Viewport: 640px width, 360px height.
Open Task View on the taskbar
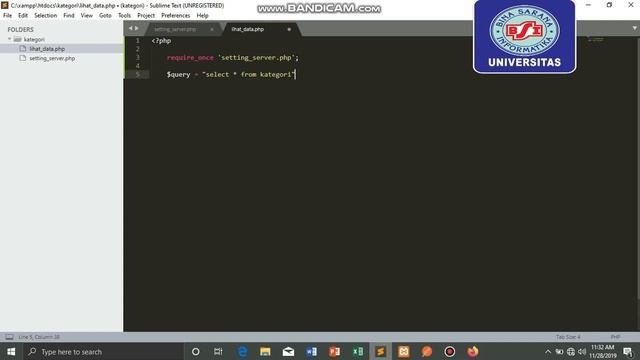click(x=218, y=351)
